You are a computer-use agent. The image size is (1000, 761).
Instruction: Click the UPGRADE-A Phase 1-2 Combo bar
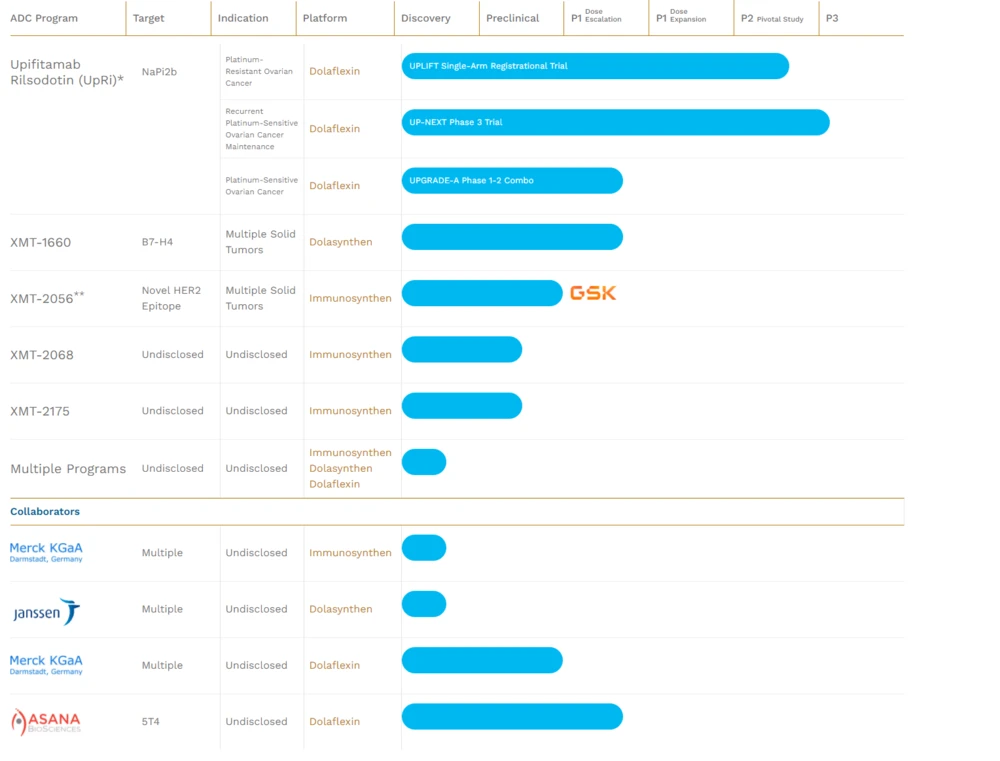pyautogui.click(x=511, y=181)
